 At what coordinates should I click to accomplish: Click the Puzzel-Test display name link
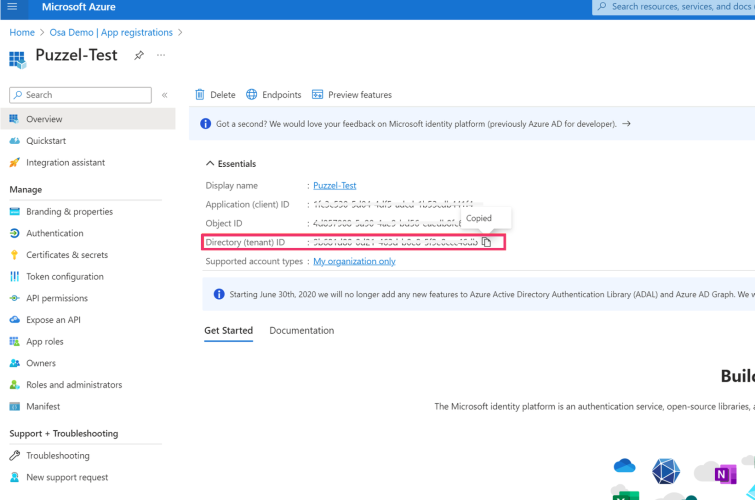coord(334,185)
